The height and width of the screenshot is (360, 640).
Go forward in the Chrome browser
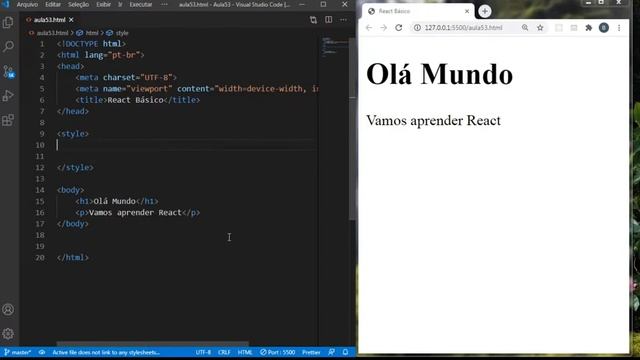point(384,28)
